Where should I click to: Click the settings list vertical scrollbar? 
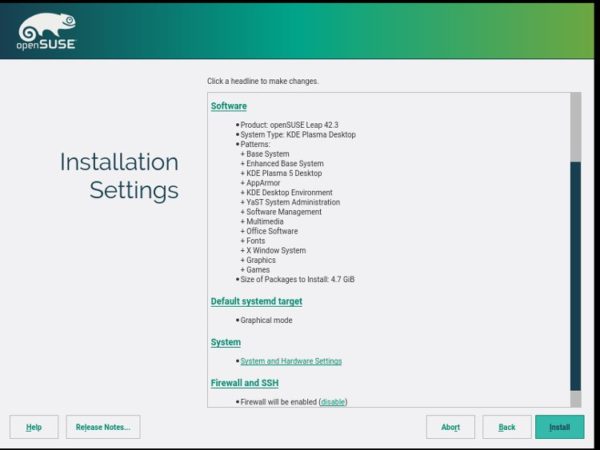pyautogui.click(x=575, y=270)
